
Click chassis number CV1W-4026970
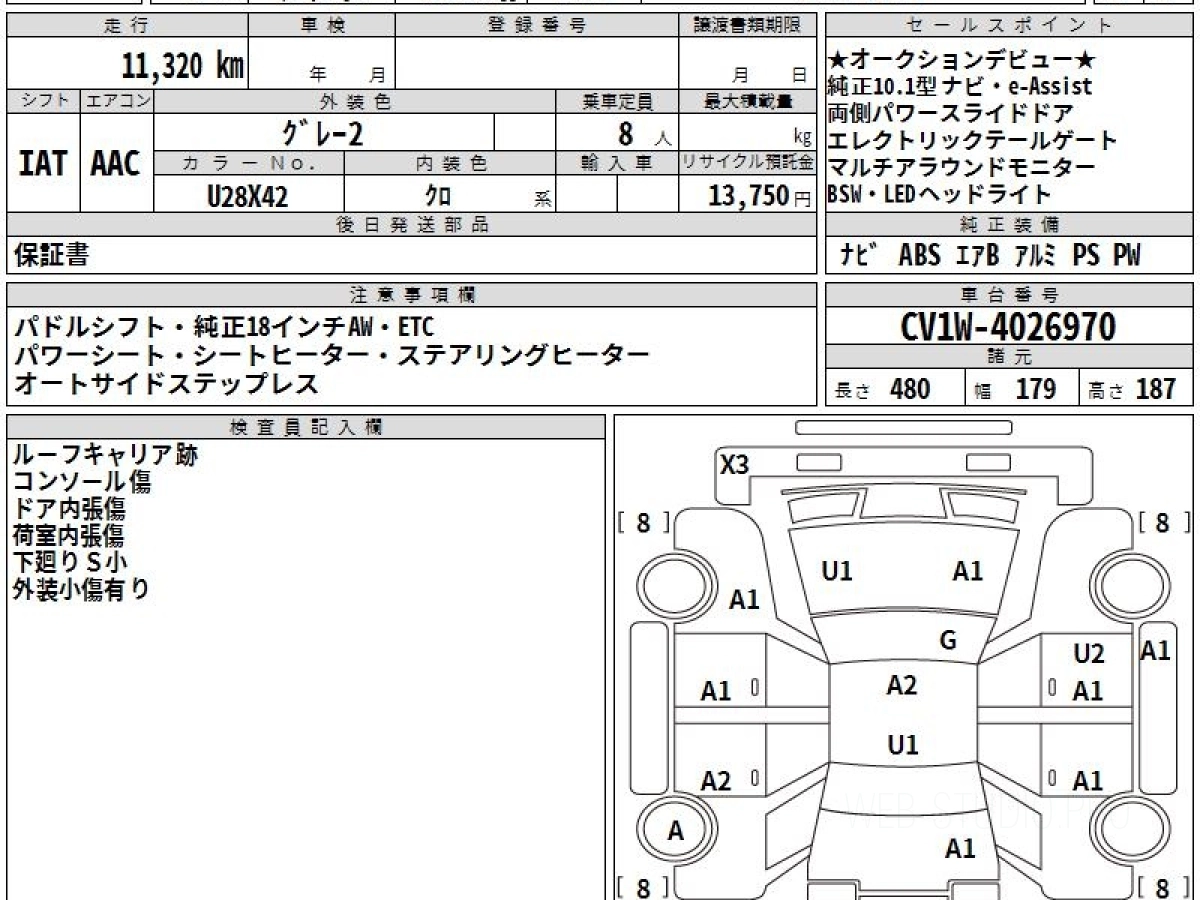click(x=1008, y=326)
